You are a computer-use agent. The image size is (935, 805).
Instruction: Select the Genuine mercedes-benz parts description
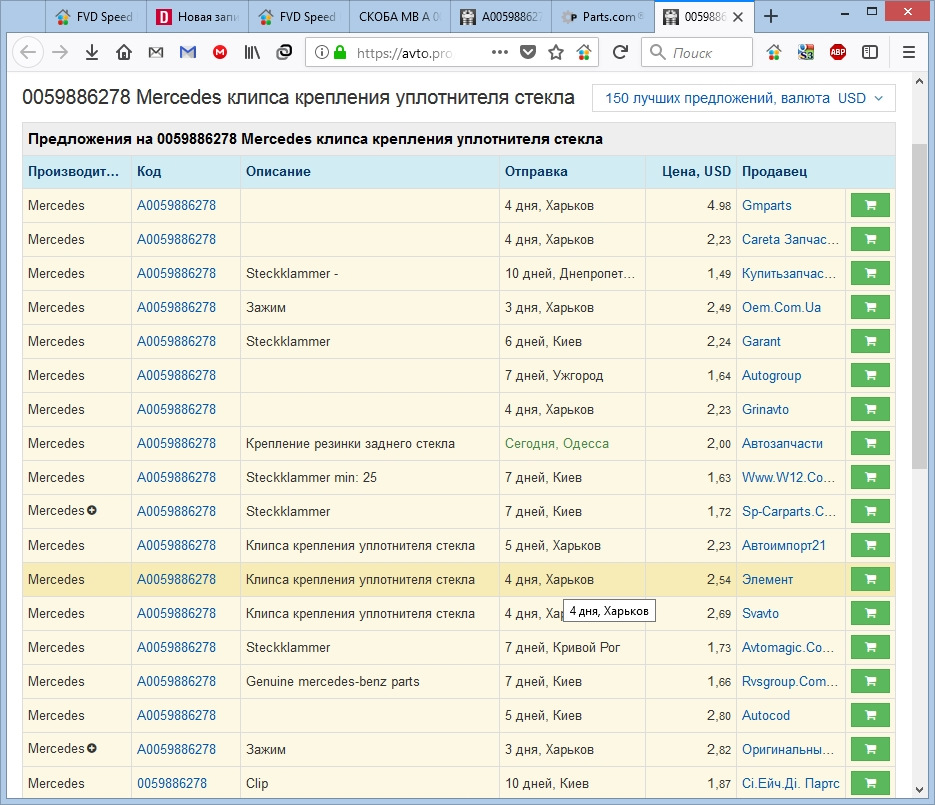333,681
